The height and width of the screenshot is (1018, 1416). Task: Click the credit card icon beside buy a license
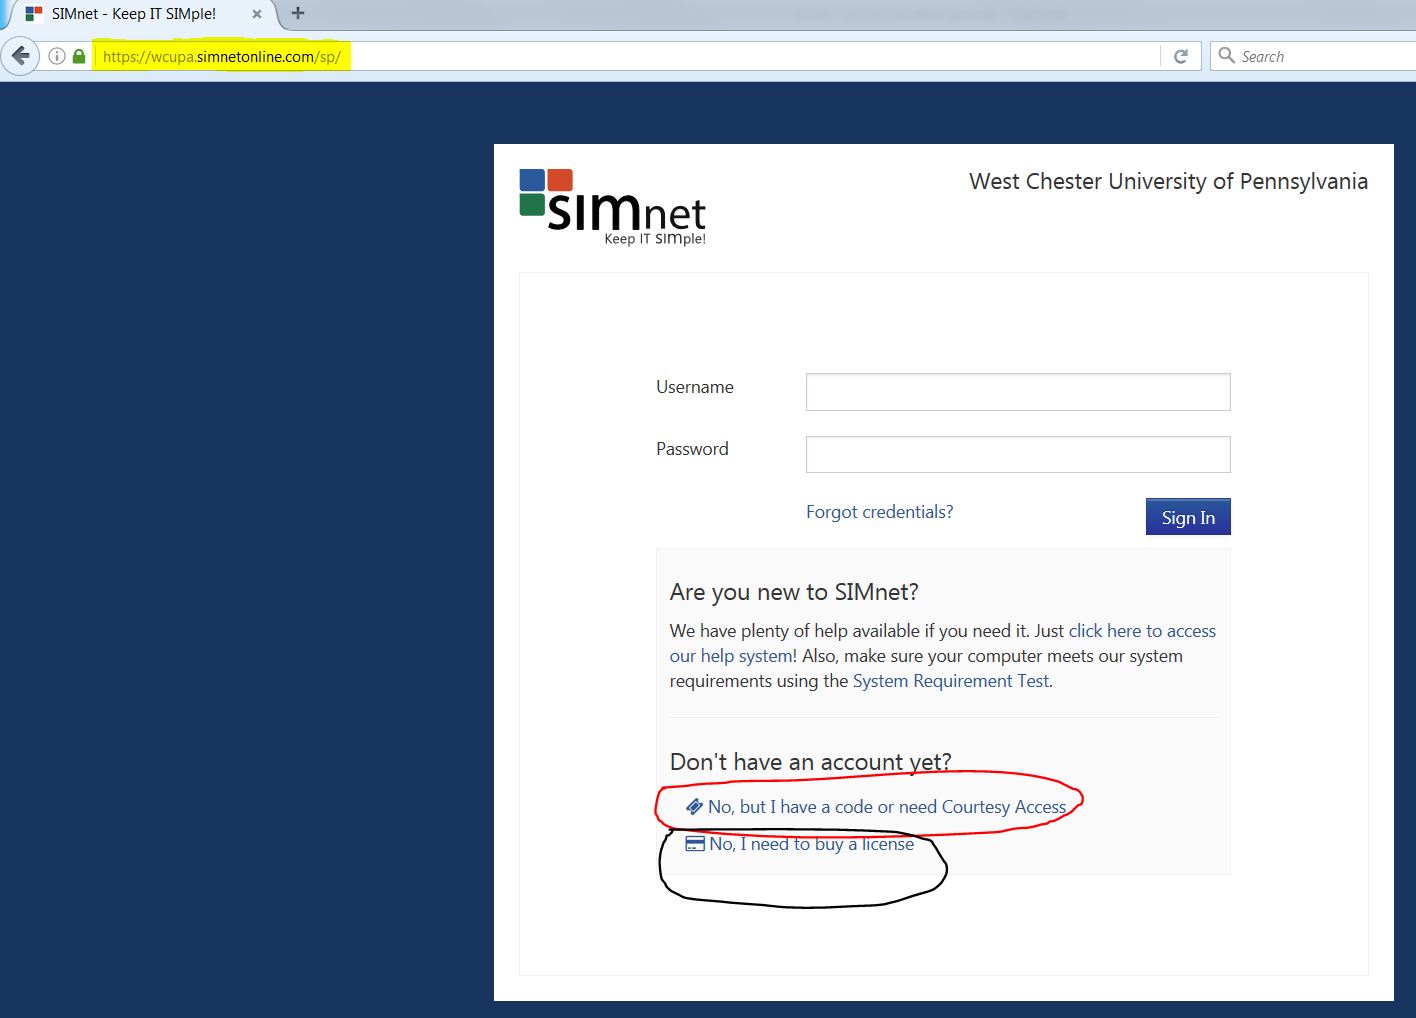(x=695, y=844)
